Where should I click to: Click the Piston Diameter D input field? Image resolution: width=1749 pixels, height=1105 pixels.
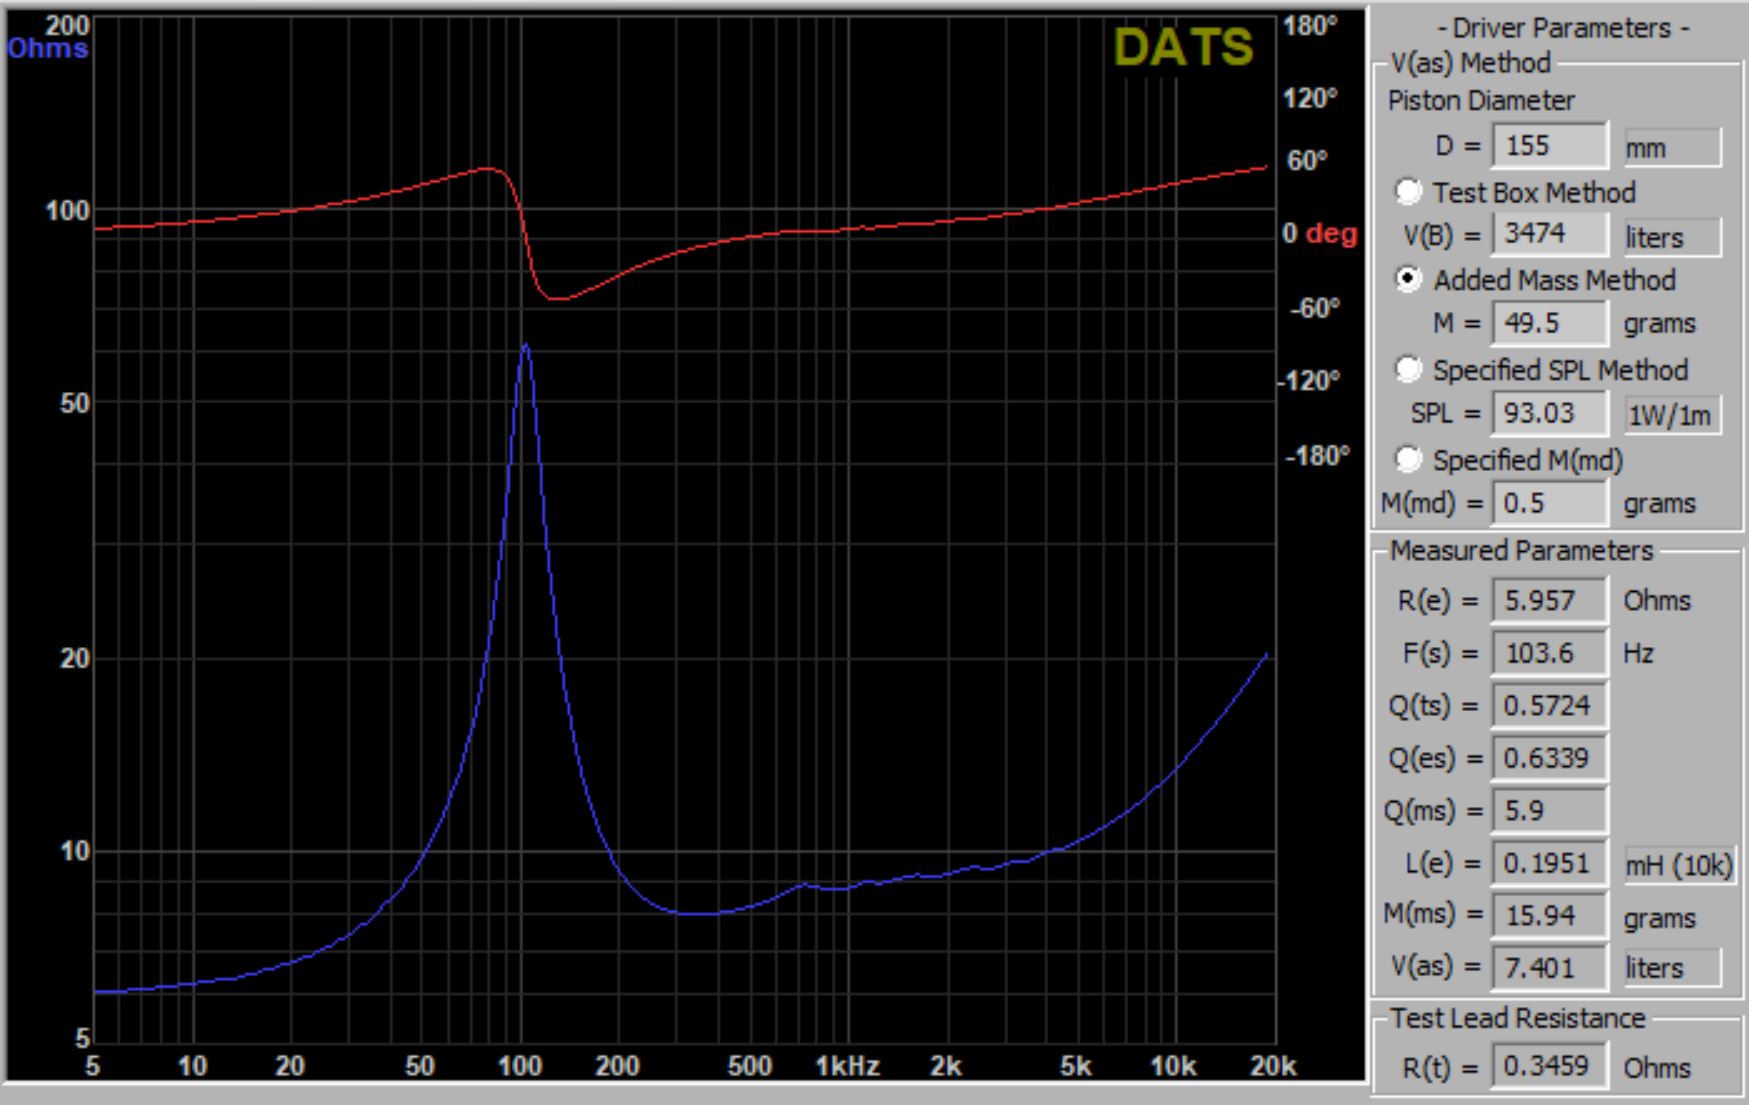(x=1550, y=146)
